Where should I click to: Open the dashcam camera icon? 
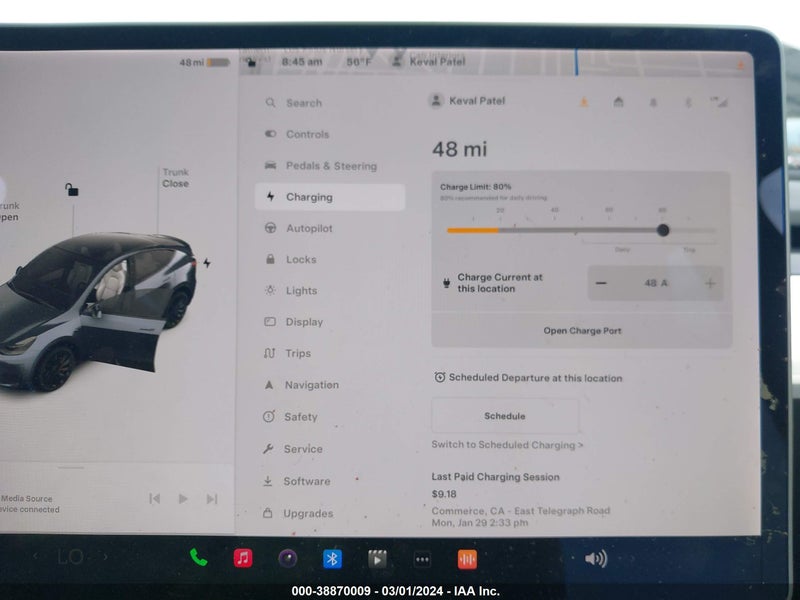point(287,559)
